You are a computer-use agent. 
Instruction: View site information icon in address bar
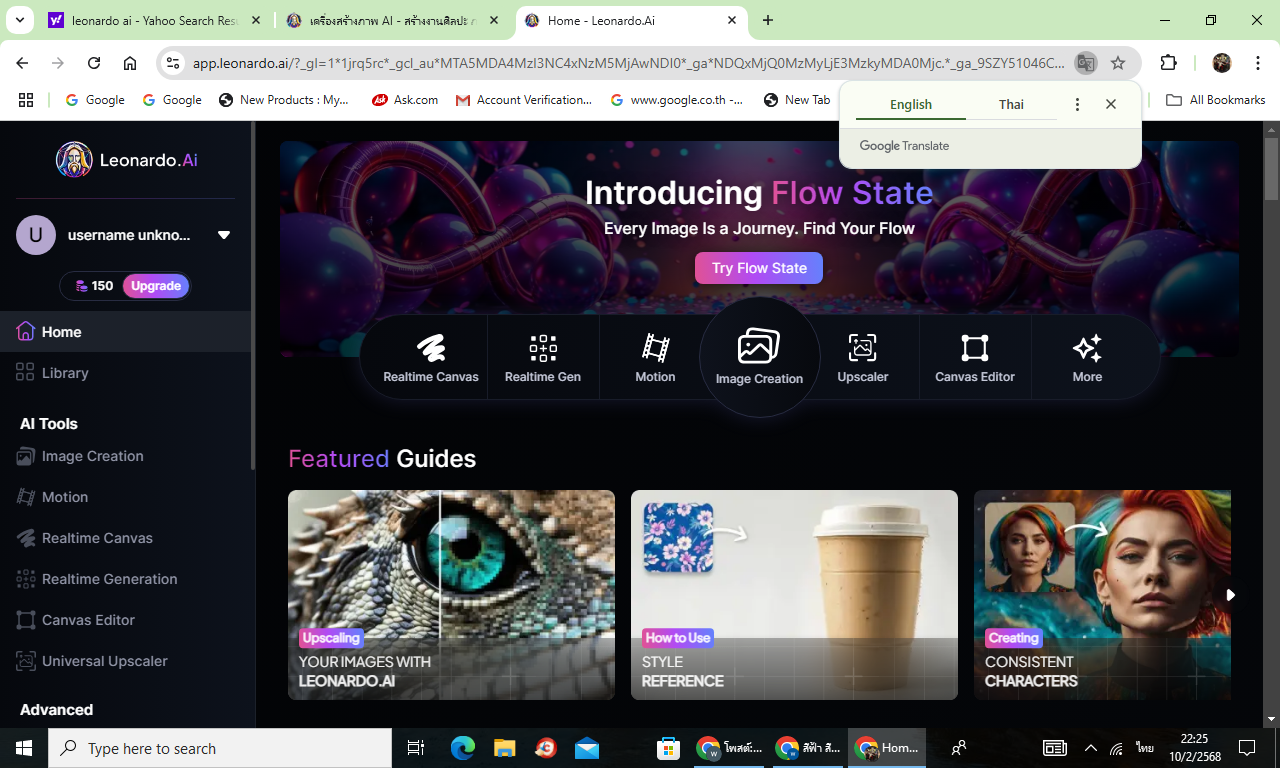(x=173, y=63)
